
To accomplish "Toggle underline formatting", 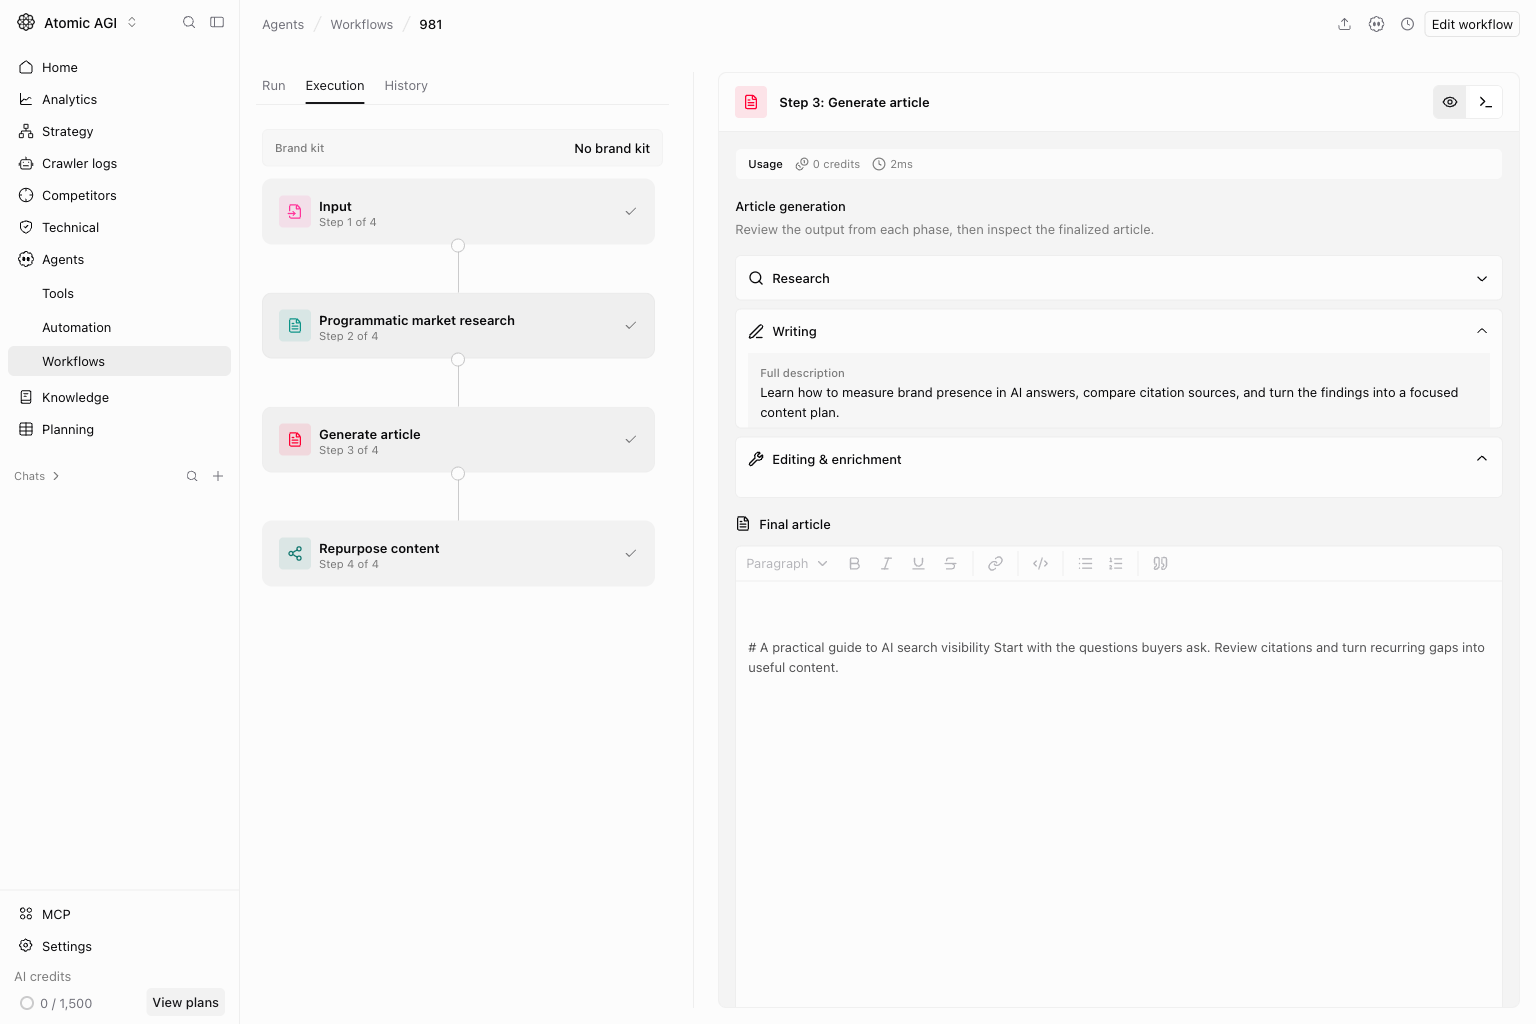I will (918, 564).
